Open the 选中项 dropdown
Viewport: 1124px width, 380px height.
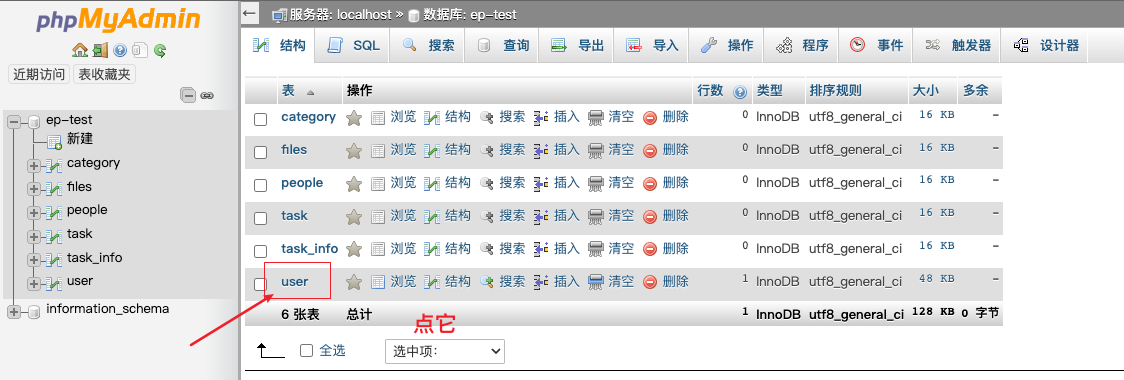tap(444, 351)
